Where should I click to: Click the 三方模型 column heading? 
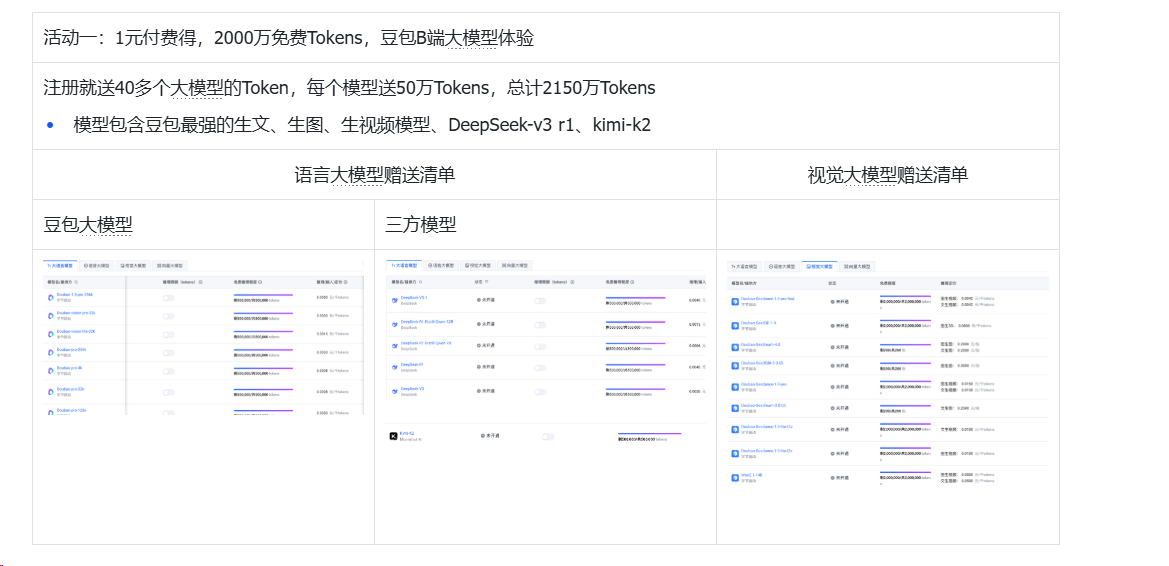(x=421, y=224)
